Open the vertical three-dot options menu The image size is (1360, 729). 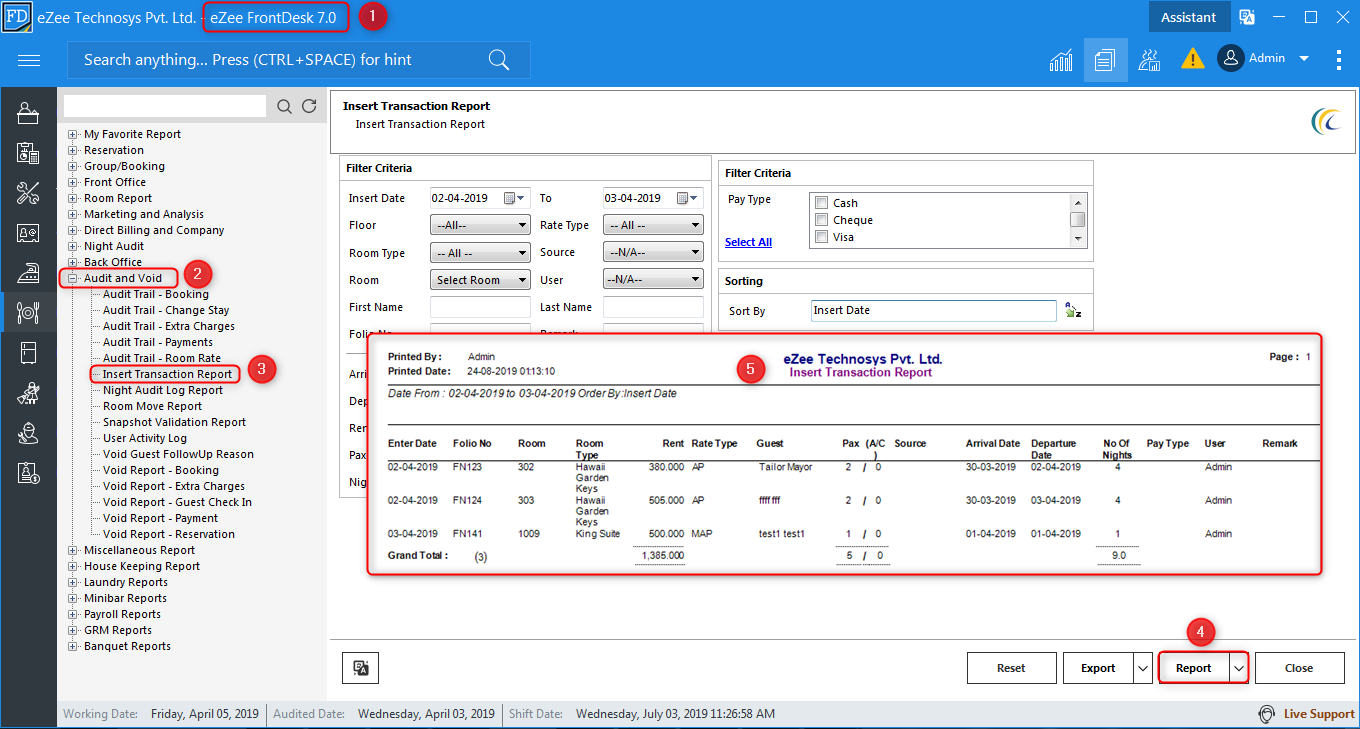[1339, 60]
